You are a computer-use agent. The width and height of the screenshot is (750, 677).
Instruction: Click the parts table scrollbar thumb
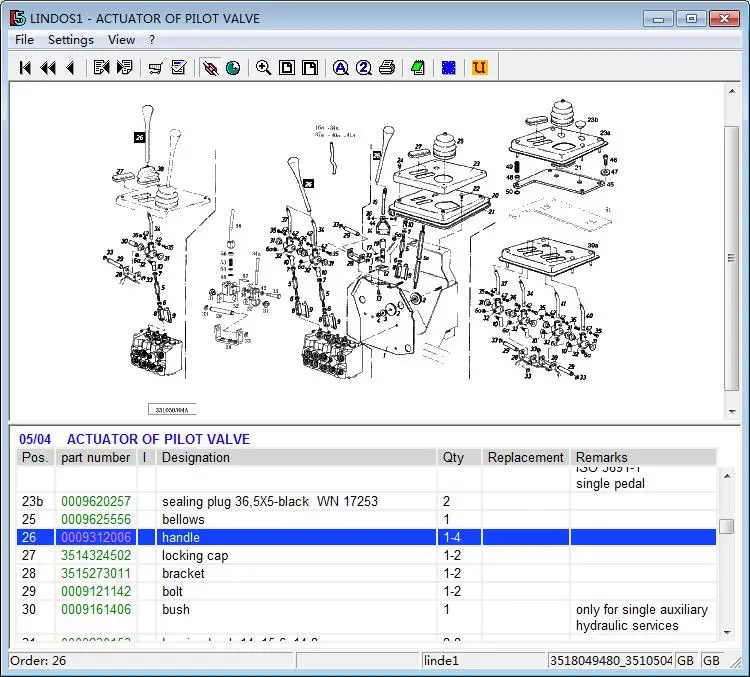(727, 526)
